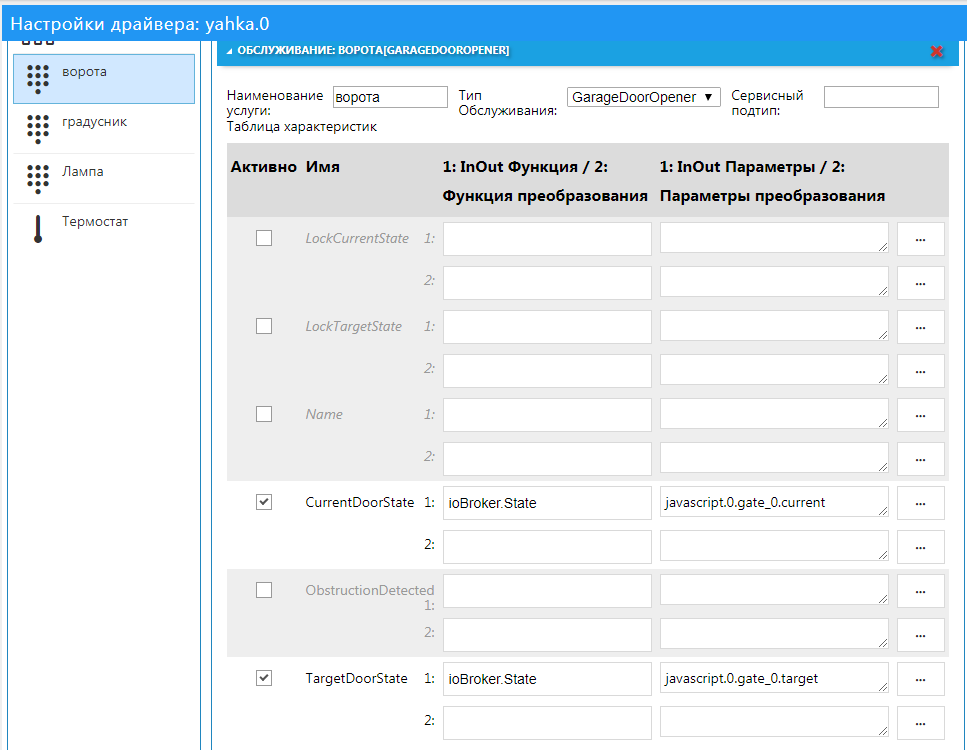Enable the LockCurrentState characteristic checkbox
This screenshot has height=750, width=967.
[264, 238]
